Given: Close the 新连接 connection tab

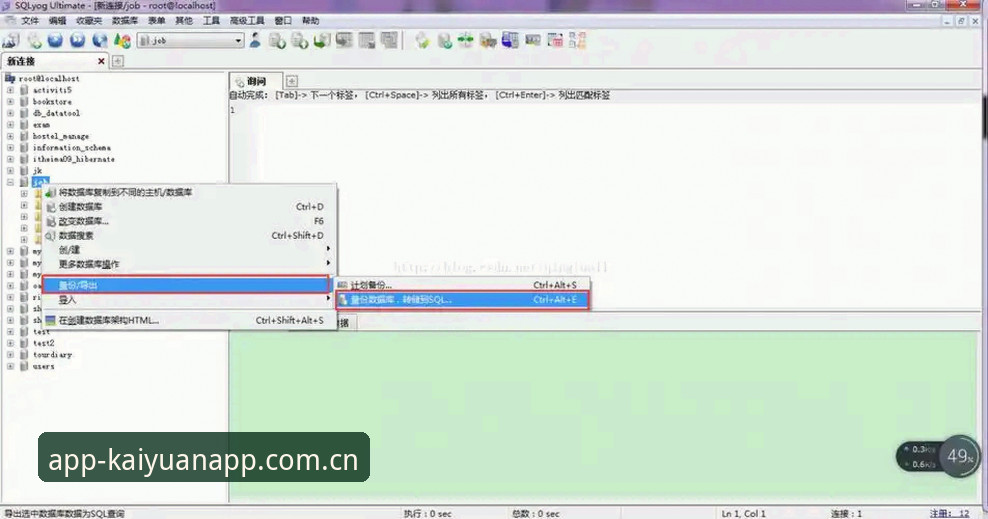Looking at the screenshot, I should tap(101, 61).
